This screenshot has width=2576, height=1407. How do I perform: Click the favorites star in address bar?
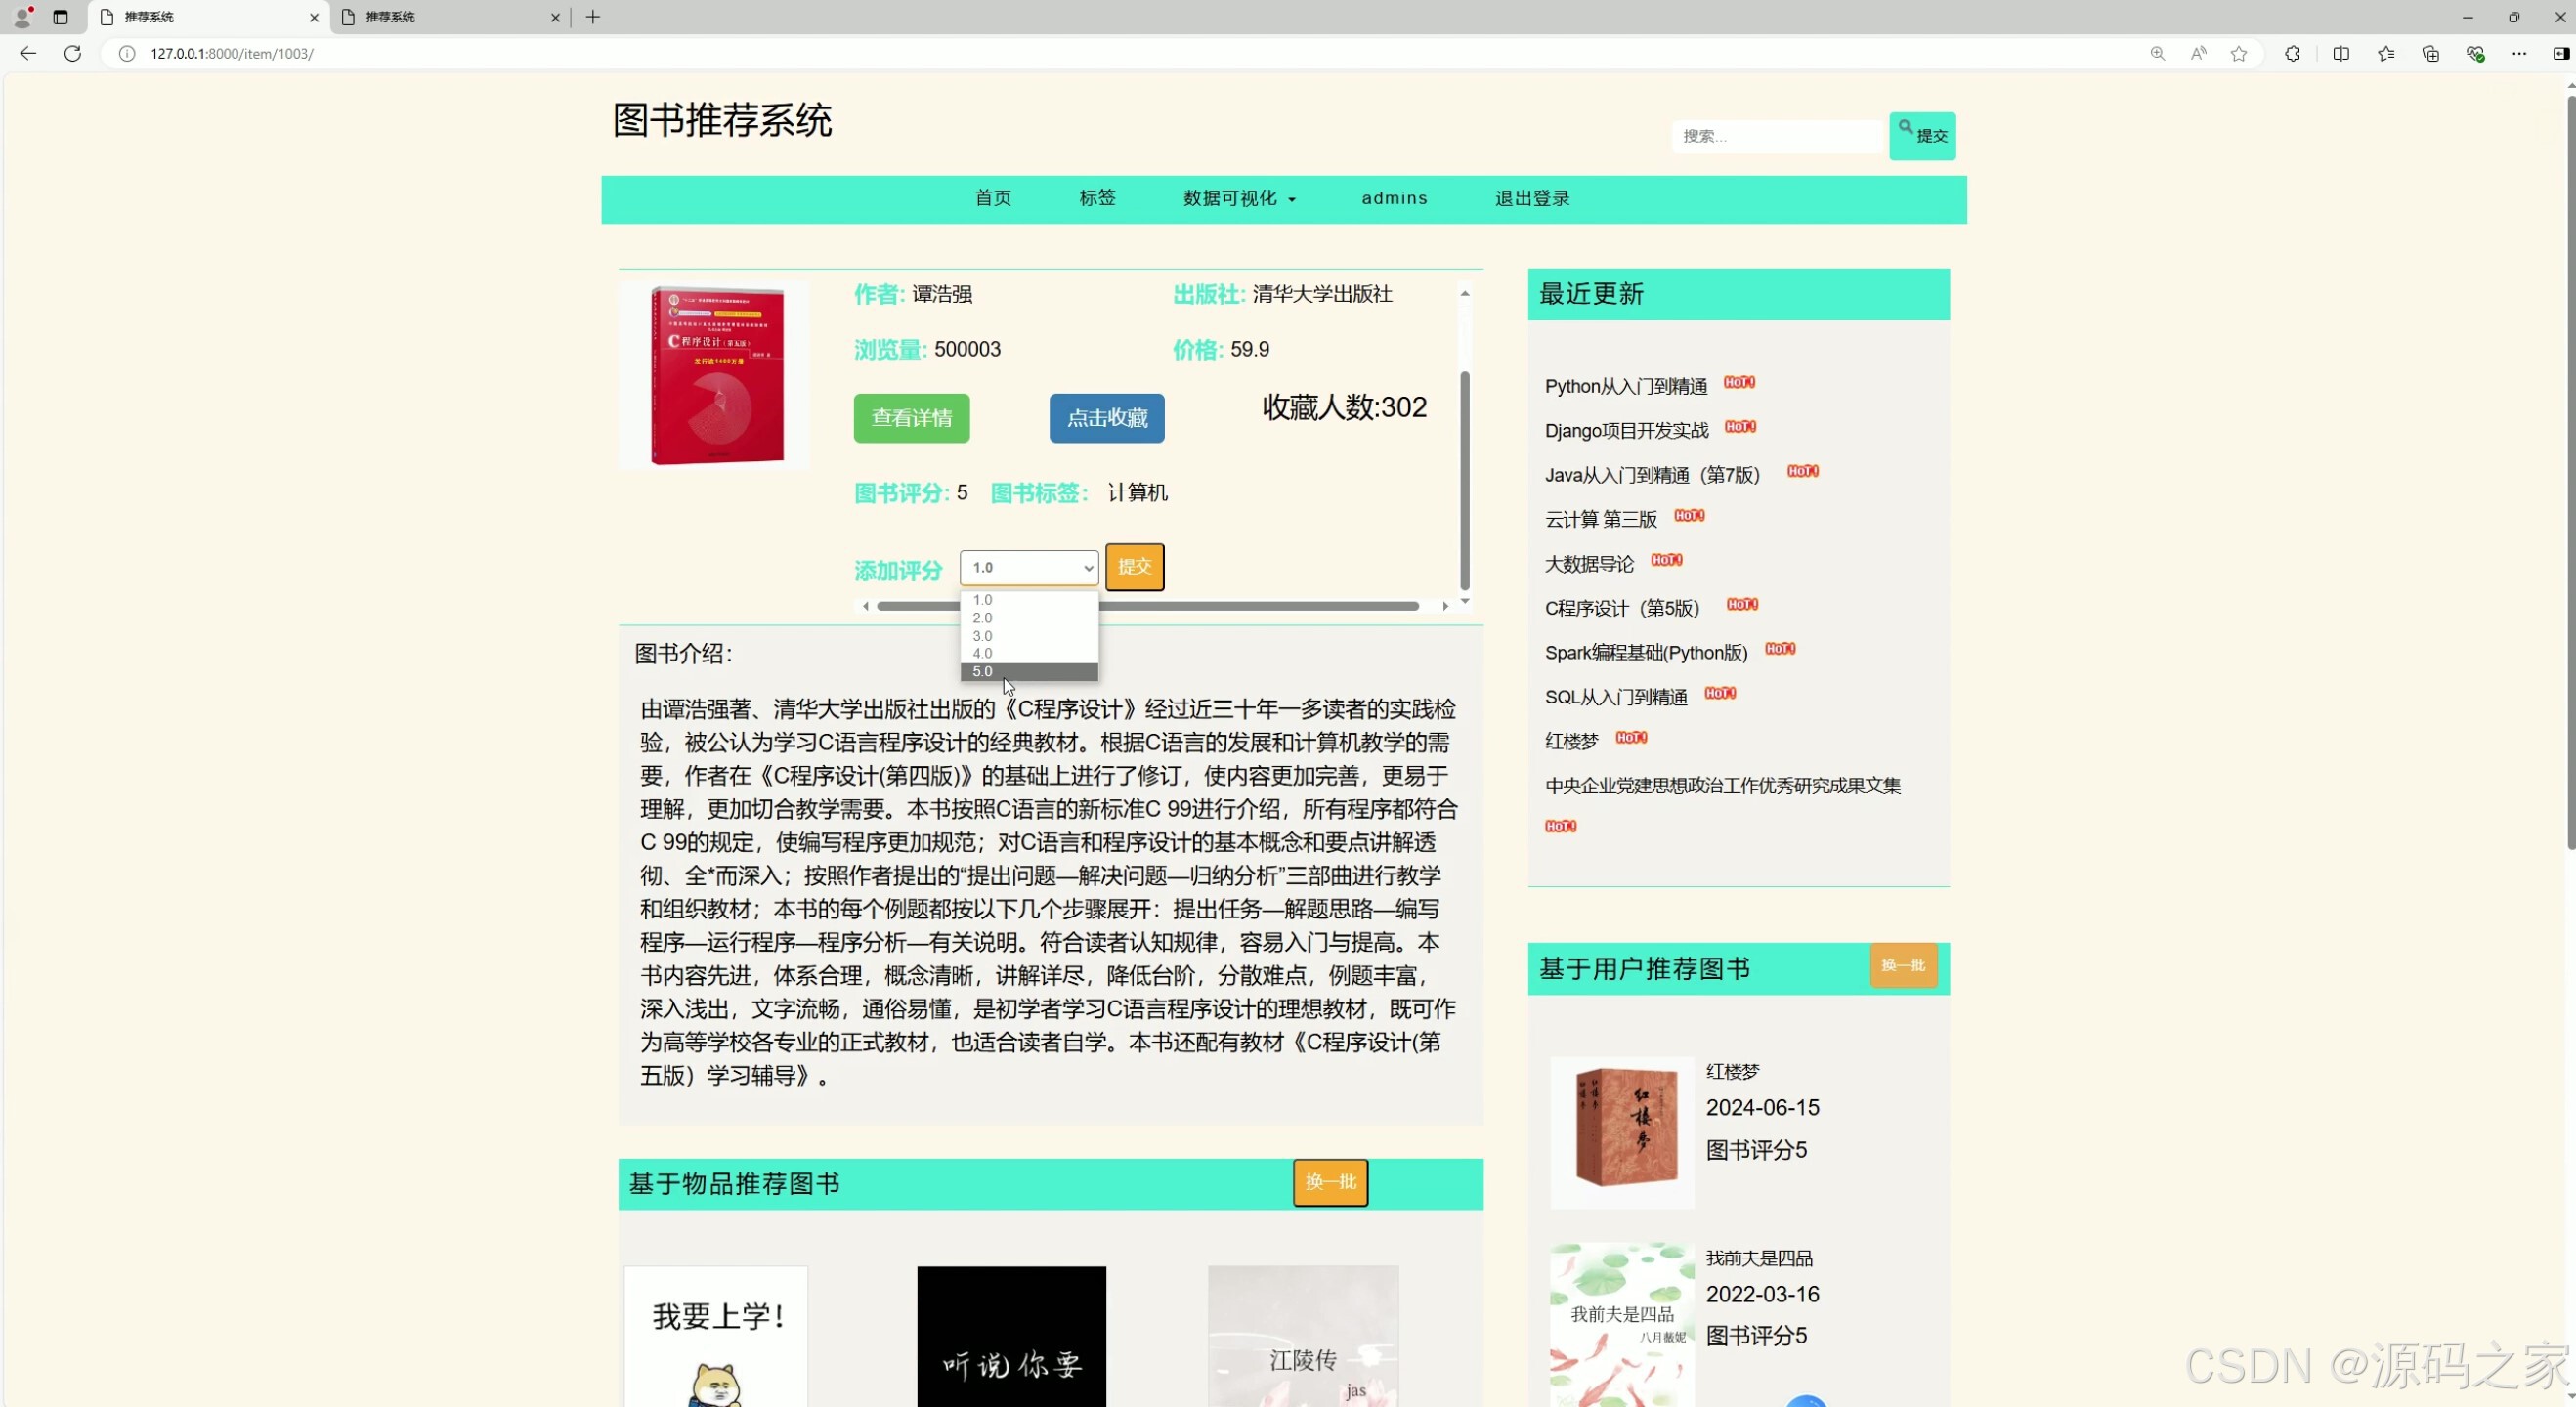(2238, 54)
